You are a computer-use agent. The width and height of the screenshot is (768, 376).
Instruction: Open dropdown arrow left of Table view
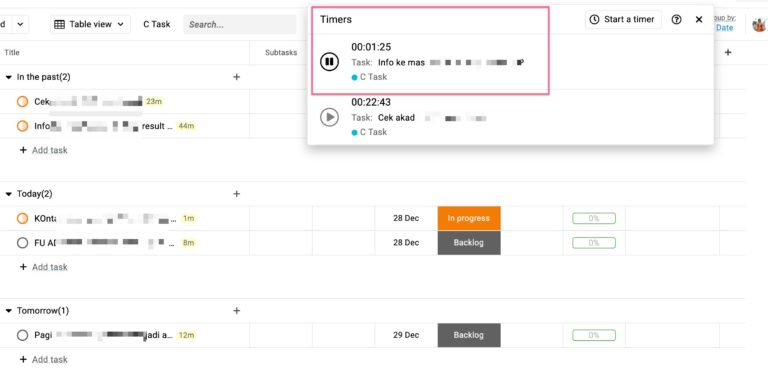(x=20, y=24)
